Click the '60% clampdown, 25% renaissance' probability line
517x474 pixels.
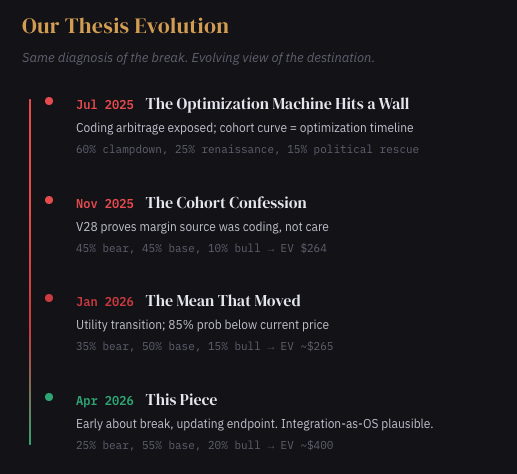tap(247, 149)
